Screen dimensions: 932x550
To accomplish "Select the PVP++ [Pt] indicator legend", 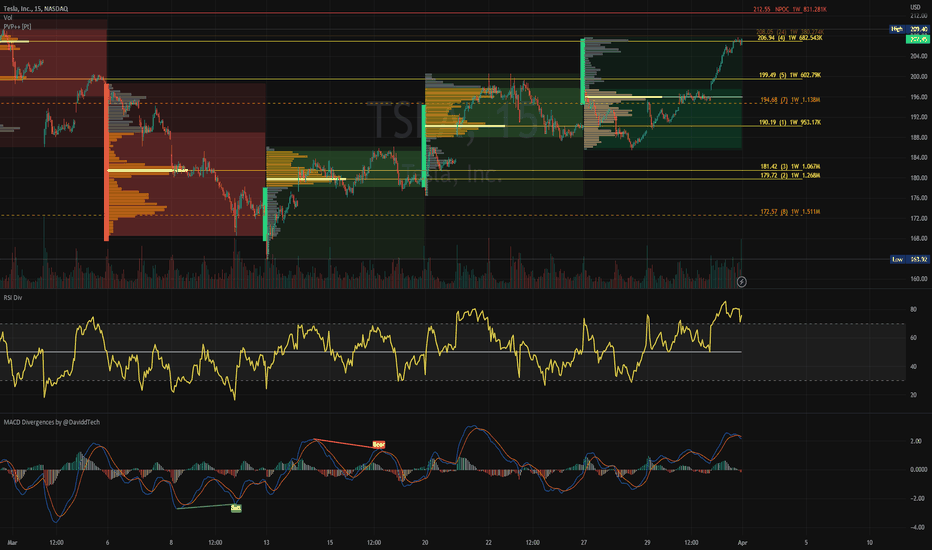I will (x=17, y=27).
